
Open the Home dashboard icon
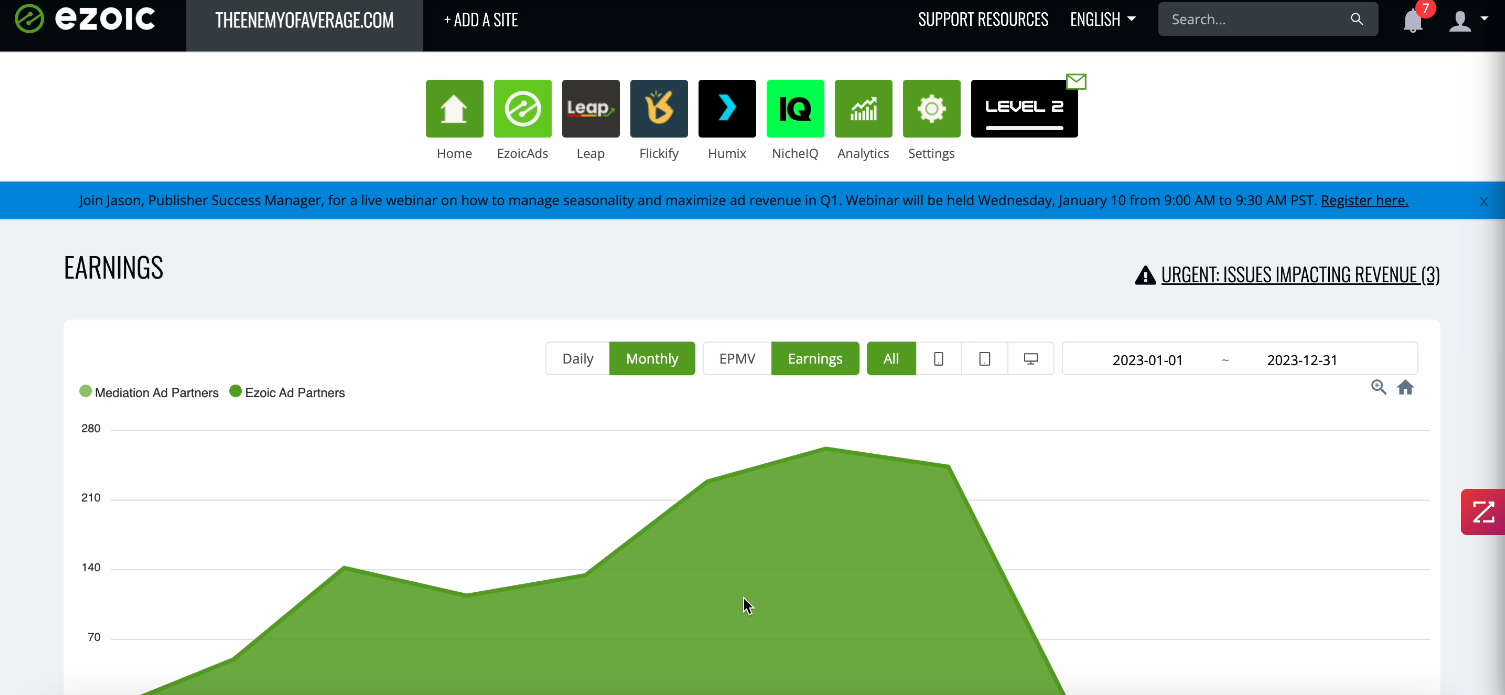click(454, 109)
